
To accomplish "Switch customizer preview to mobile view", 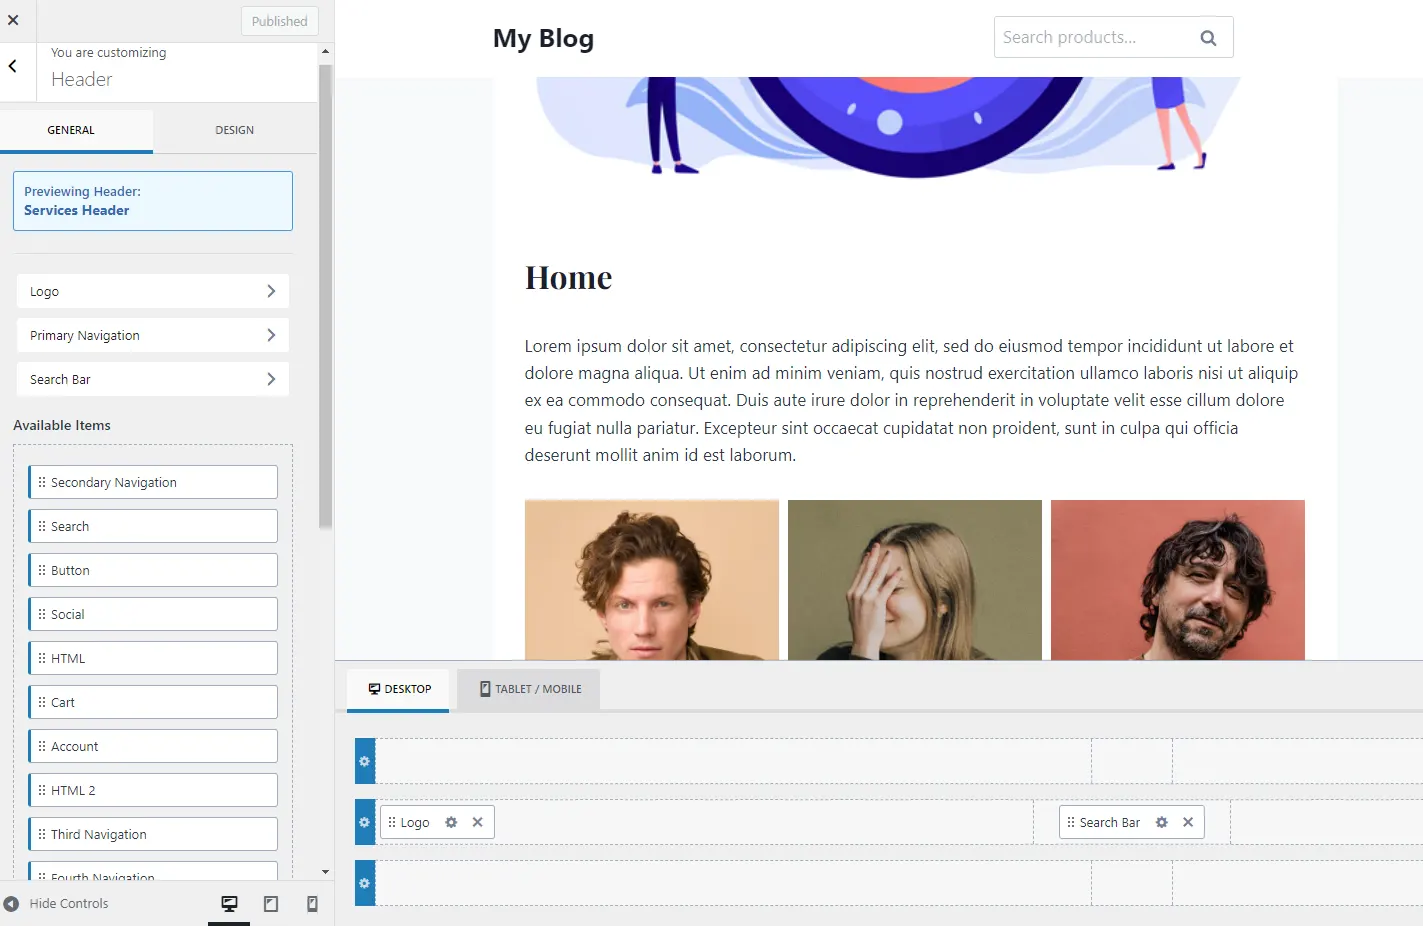I will [x=311, y=903].
